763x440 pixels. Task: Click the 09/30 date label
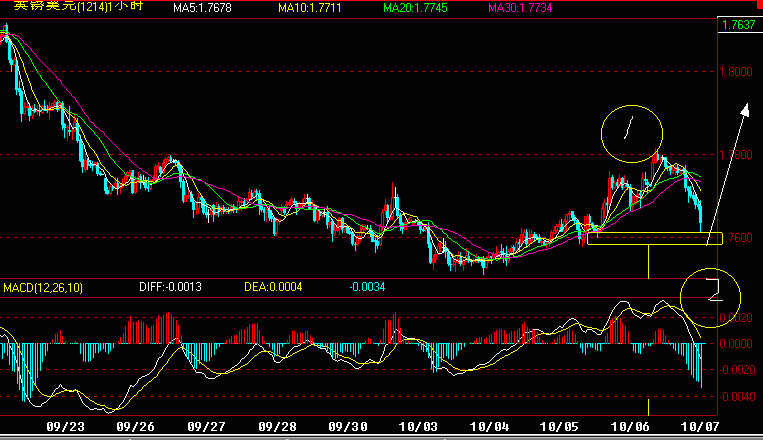pos(348,427)
